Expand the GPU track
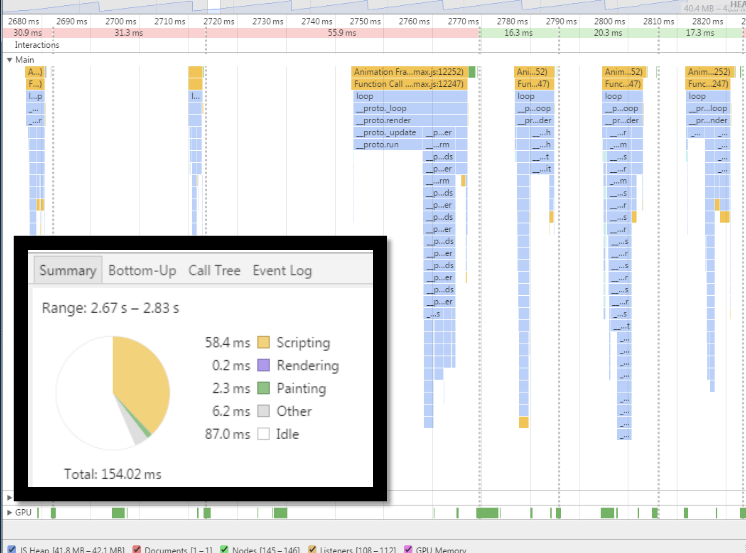The image size is (746, 553). [9, 513]
